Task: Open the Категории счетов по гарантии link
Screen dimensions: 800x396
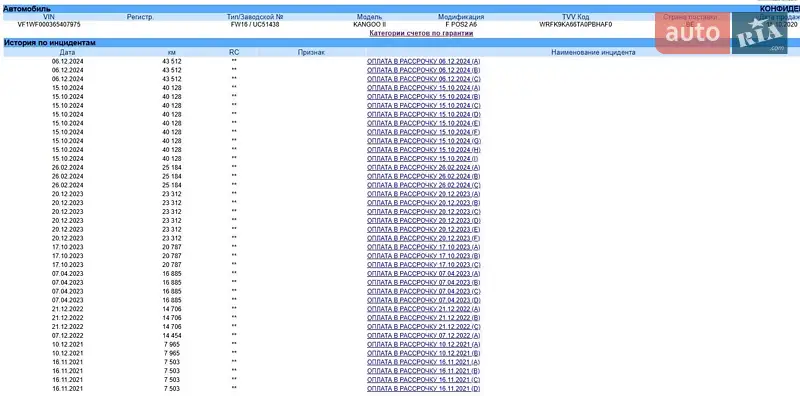Action: (x=421, y=33)
